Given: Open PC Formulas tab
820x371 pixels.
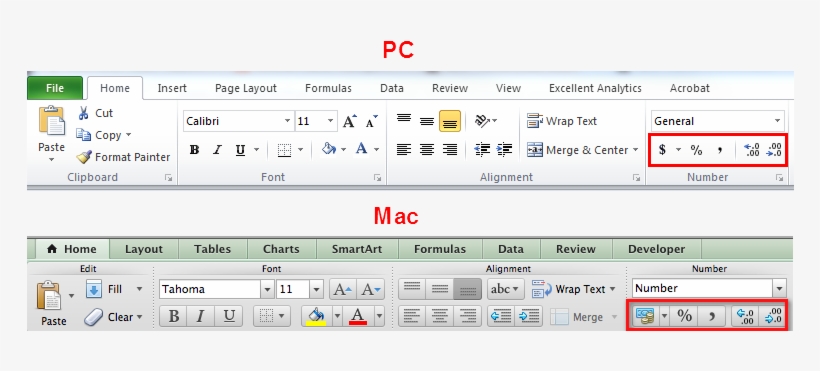Looking at the screenshot, I should (328, 88).
